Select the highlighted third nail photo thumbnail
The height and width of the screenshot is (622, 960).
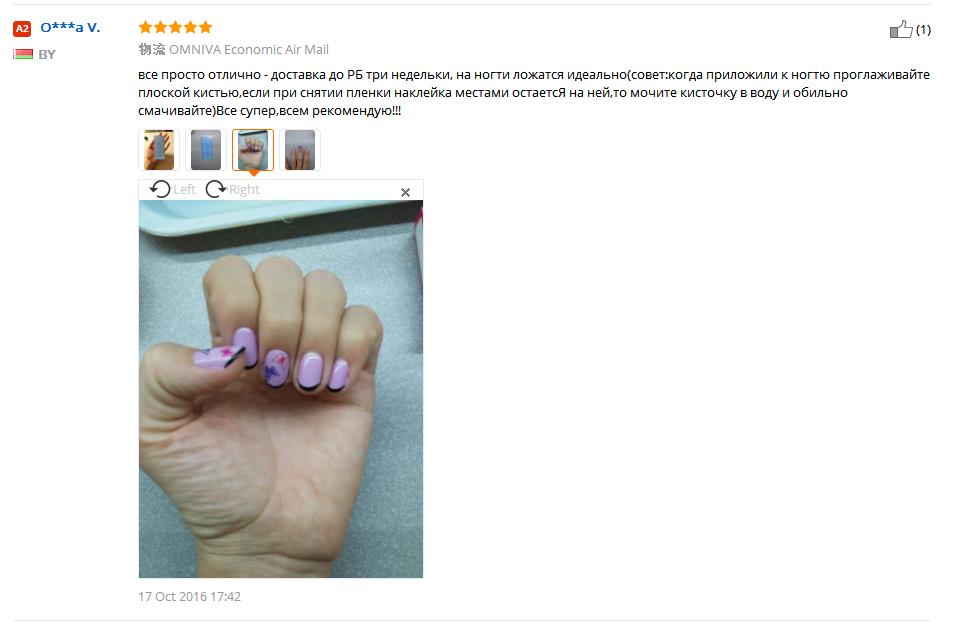tap(253, 150)
